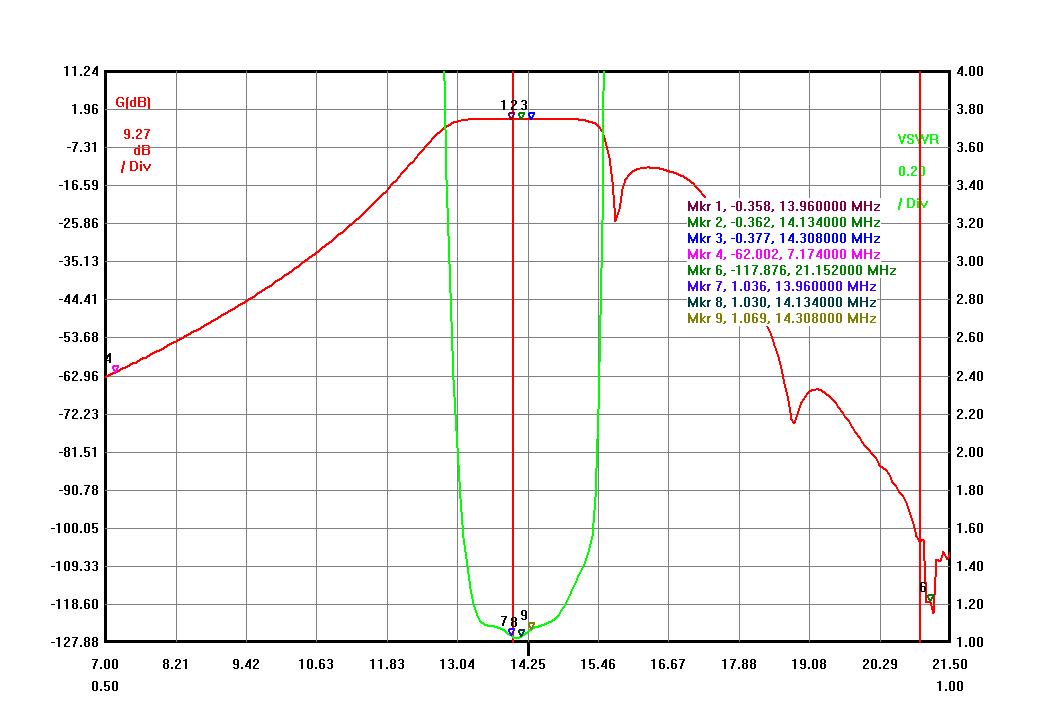
Task: Select marker 9 on the VSWR trace
Action: click(x=531, y=626)
